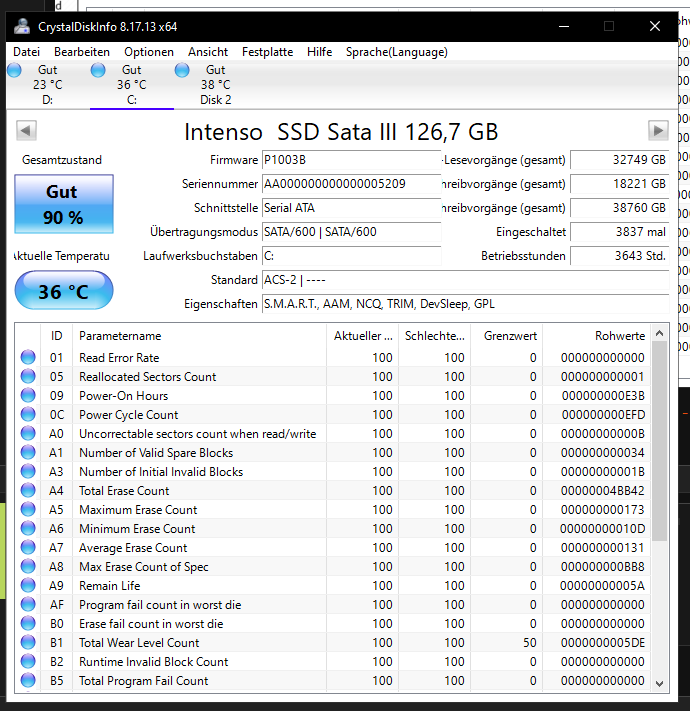This screenshot has width=690, height=711.
Task: Click status dot for Power Cycle Count
Action: (x=28, y=414)
